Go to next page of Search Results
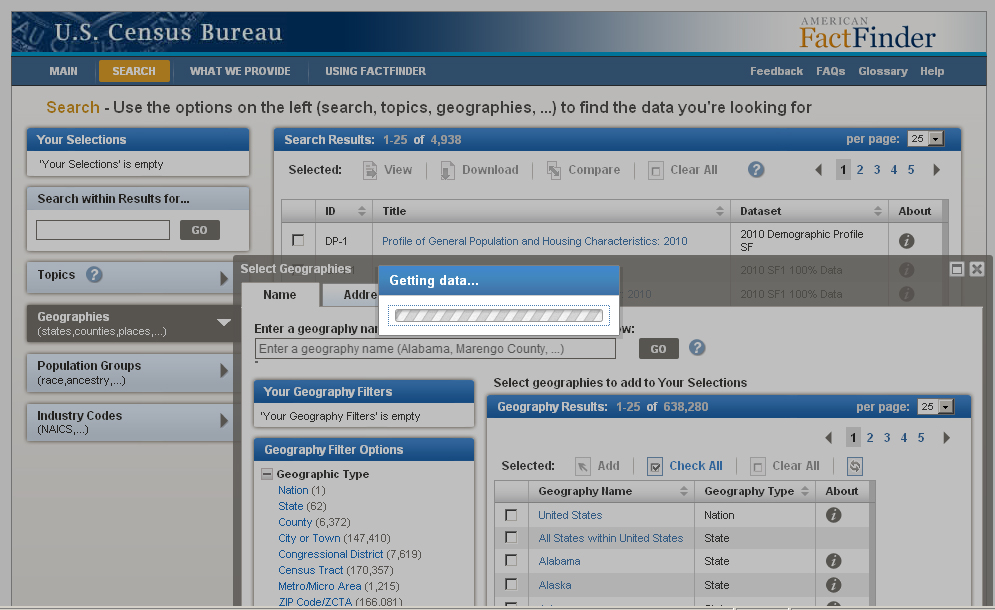 click(937, 169)
